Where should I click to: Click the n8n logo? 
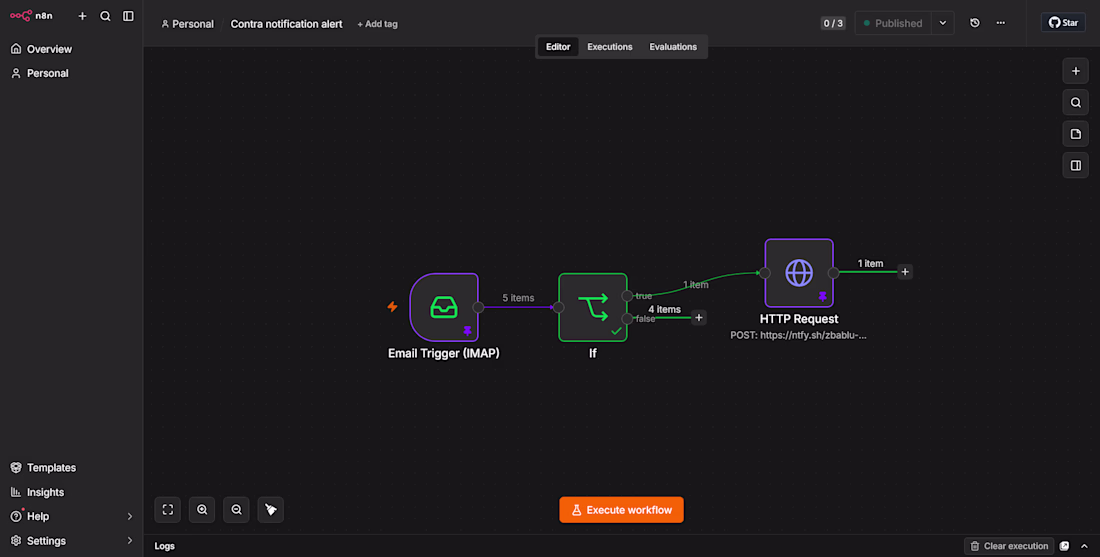point(31,15)
